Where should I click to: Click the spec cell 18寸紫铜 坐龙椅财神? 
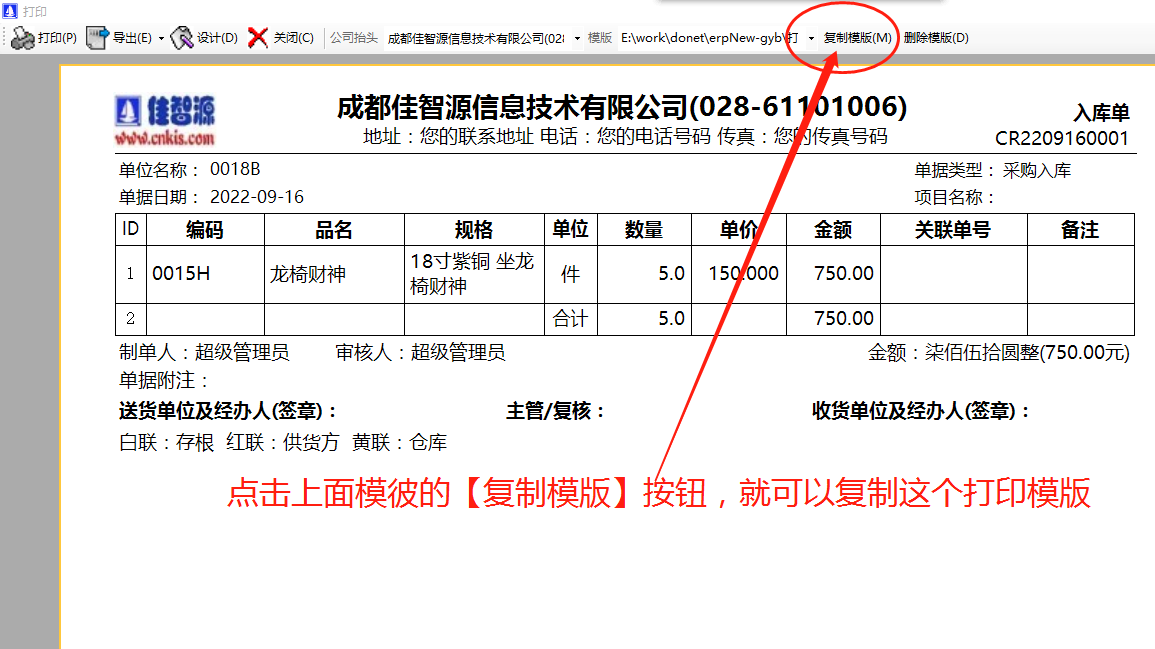click(472, 273)
